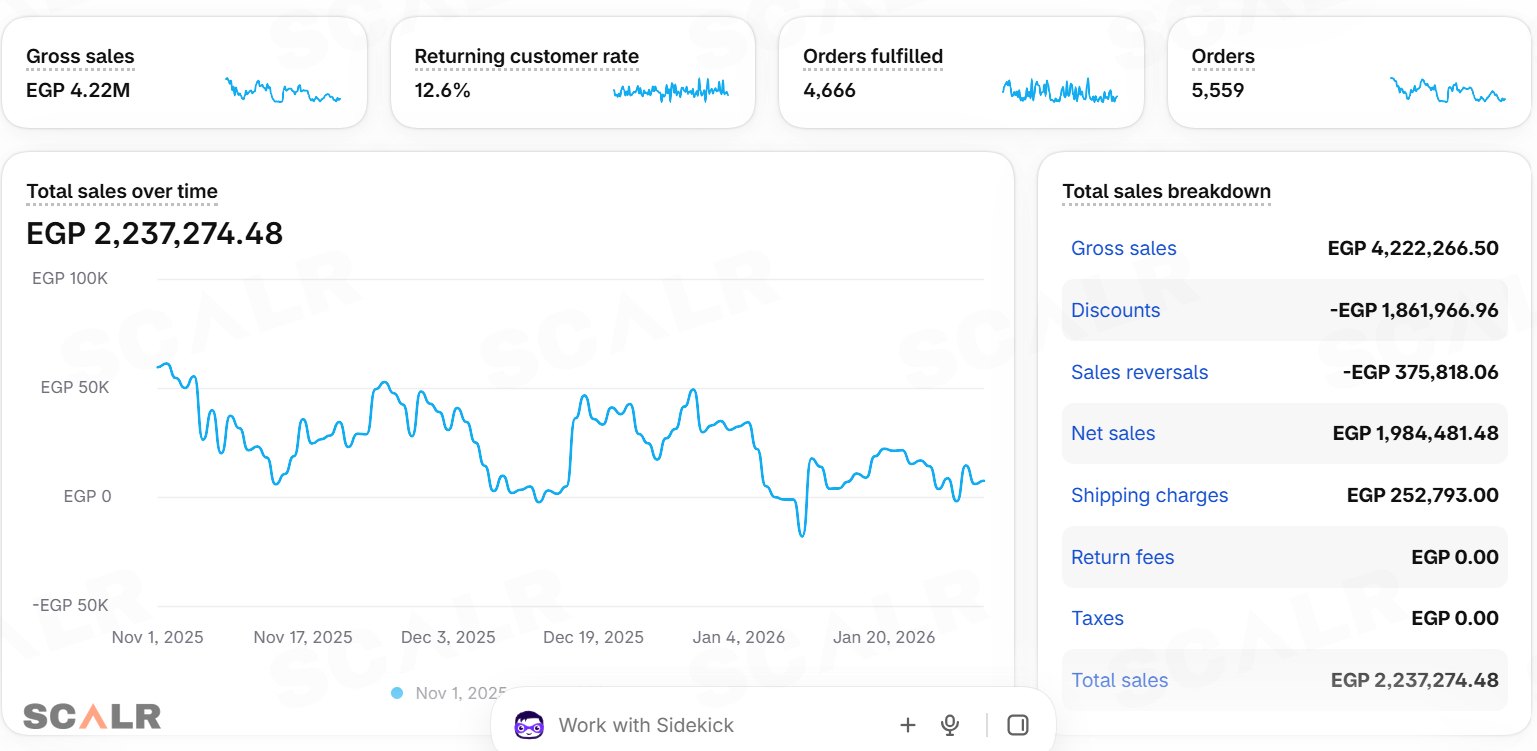
Task: Click the Taxes breakdown link
Action: click(1098, 619)
